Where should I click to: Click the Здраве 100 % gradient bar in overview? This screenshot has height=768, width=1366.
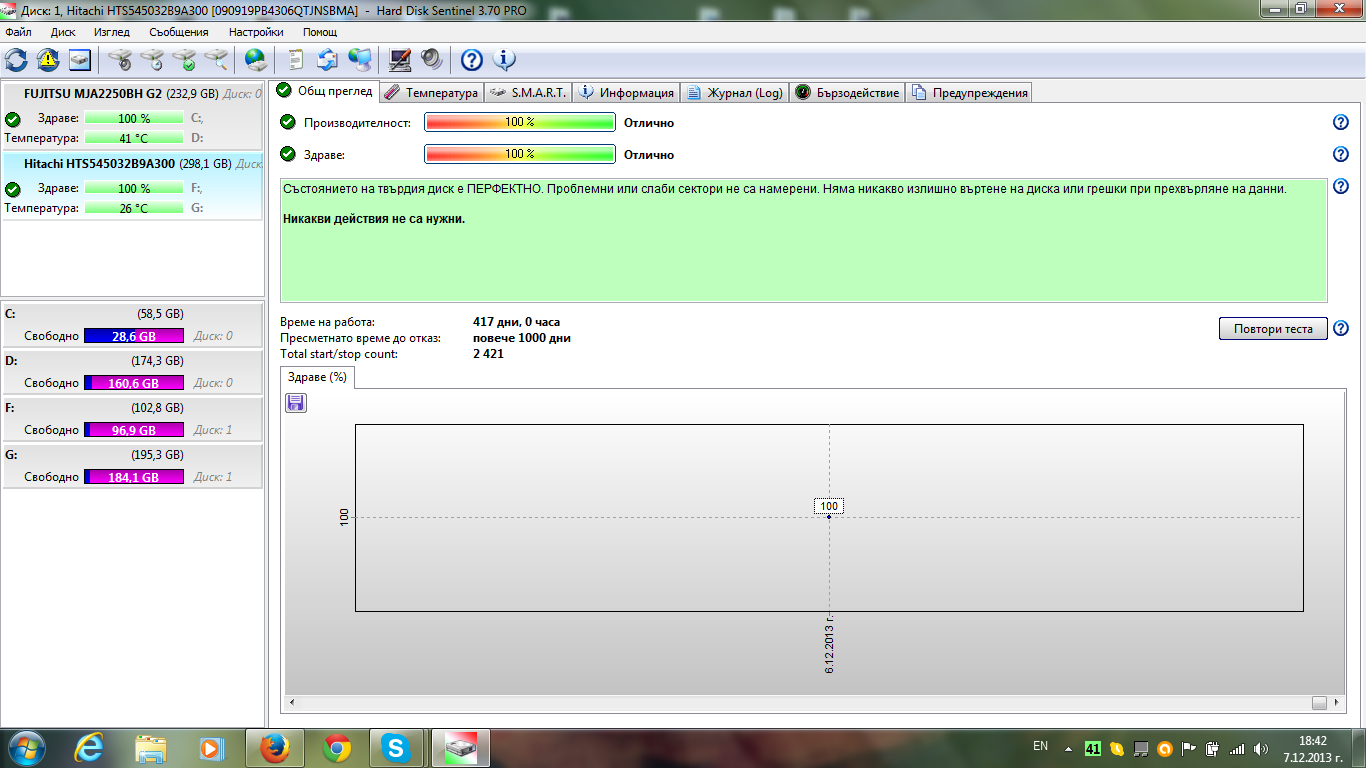tap(520, 154)
